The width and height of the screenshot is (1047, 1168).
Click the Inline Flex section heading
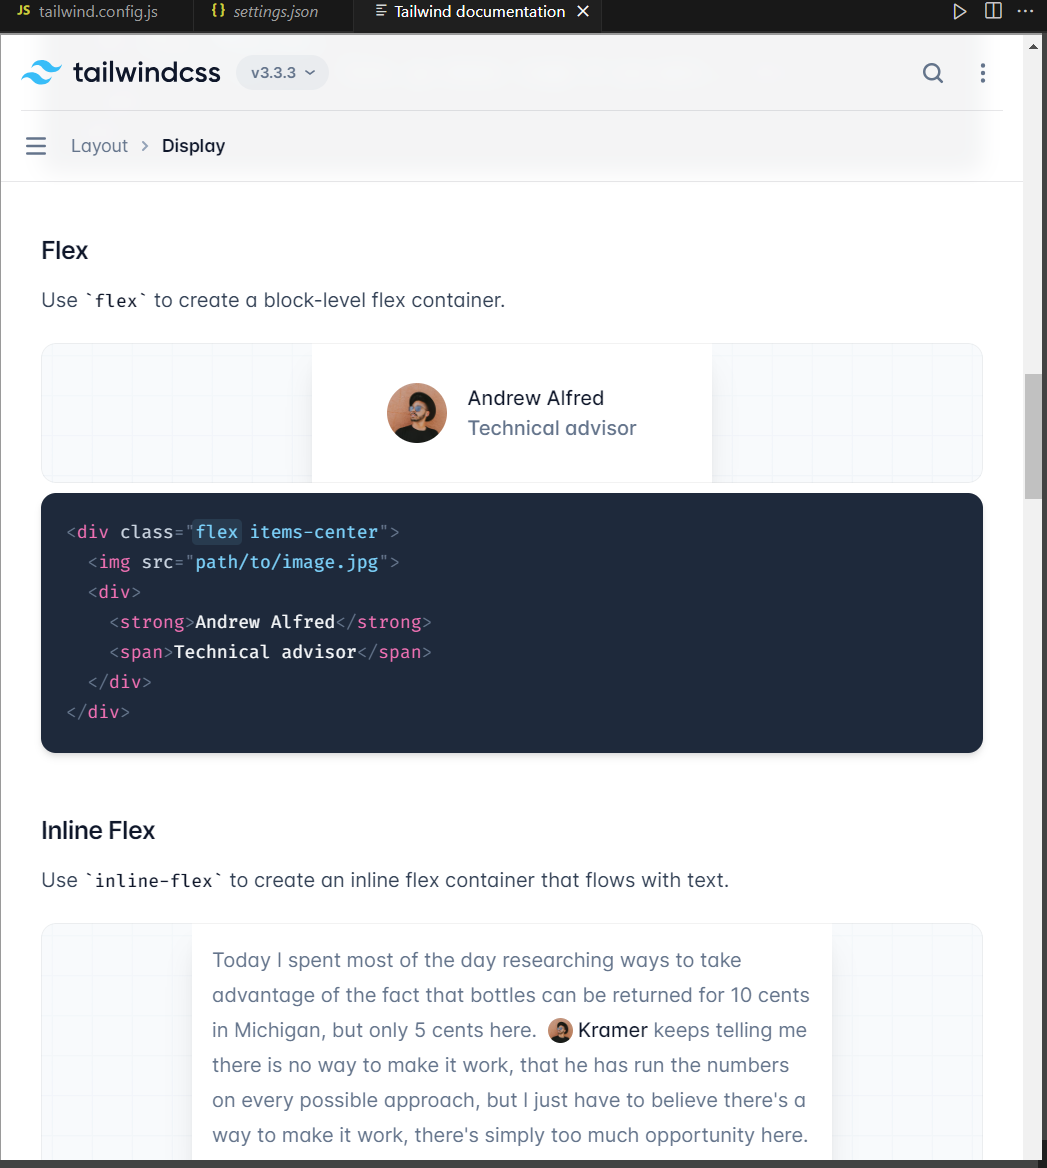[98, 830]
